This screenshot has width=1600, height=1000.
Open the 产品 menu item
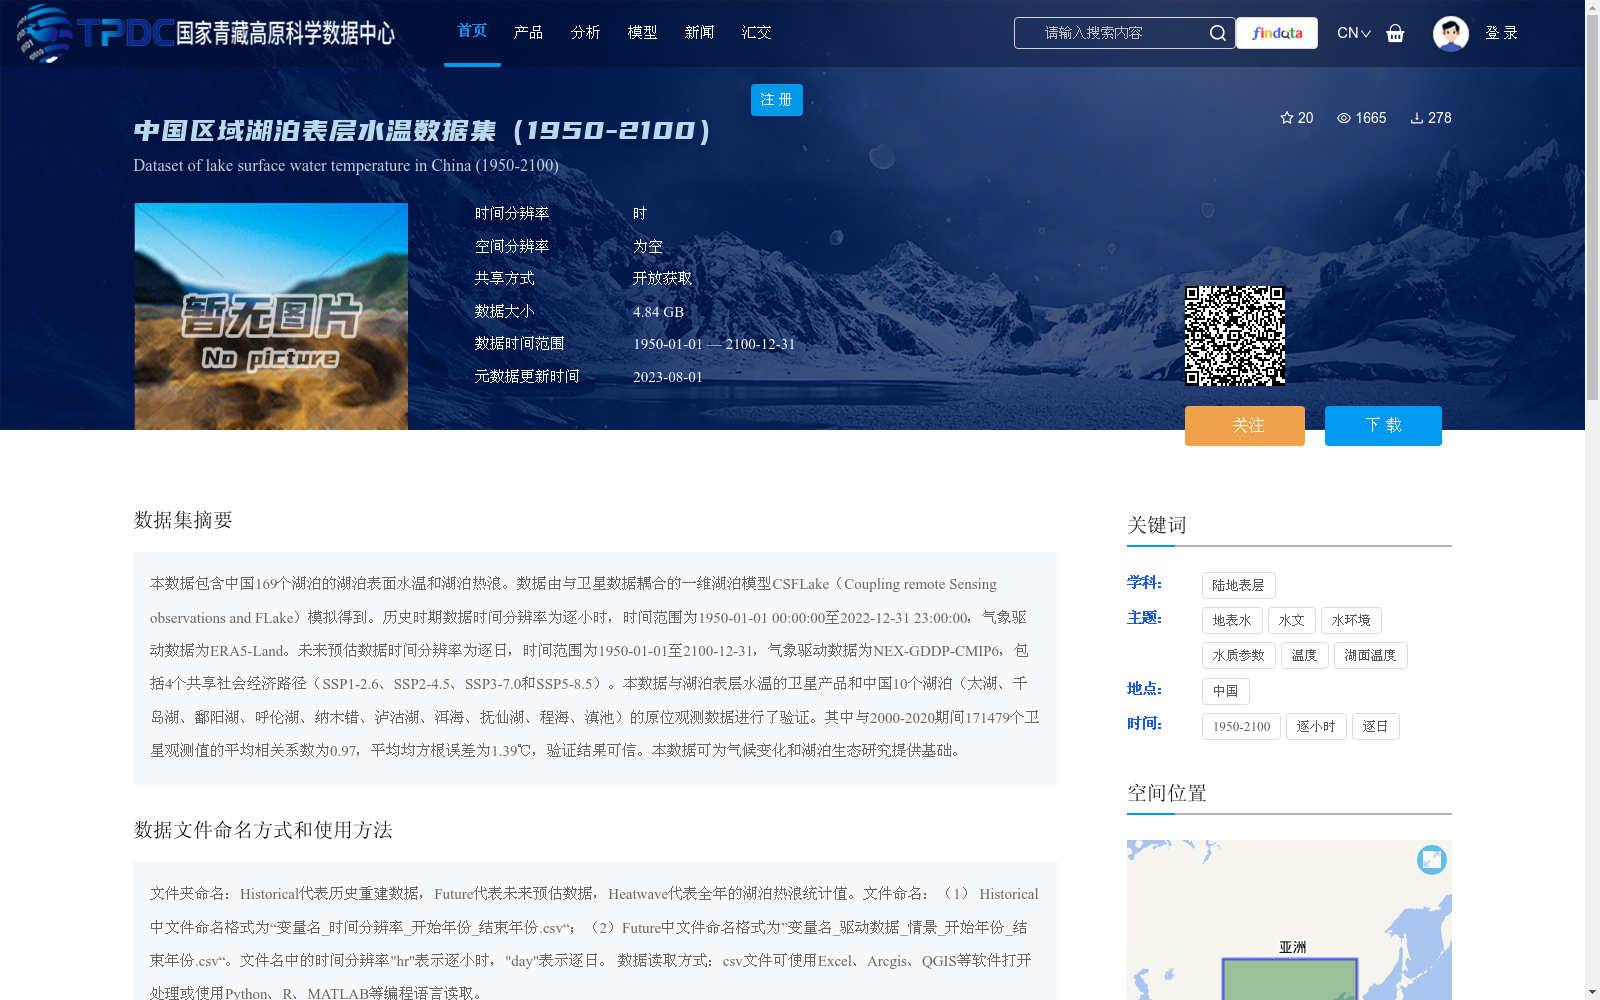coord(528,33)
